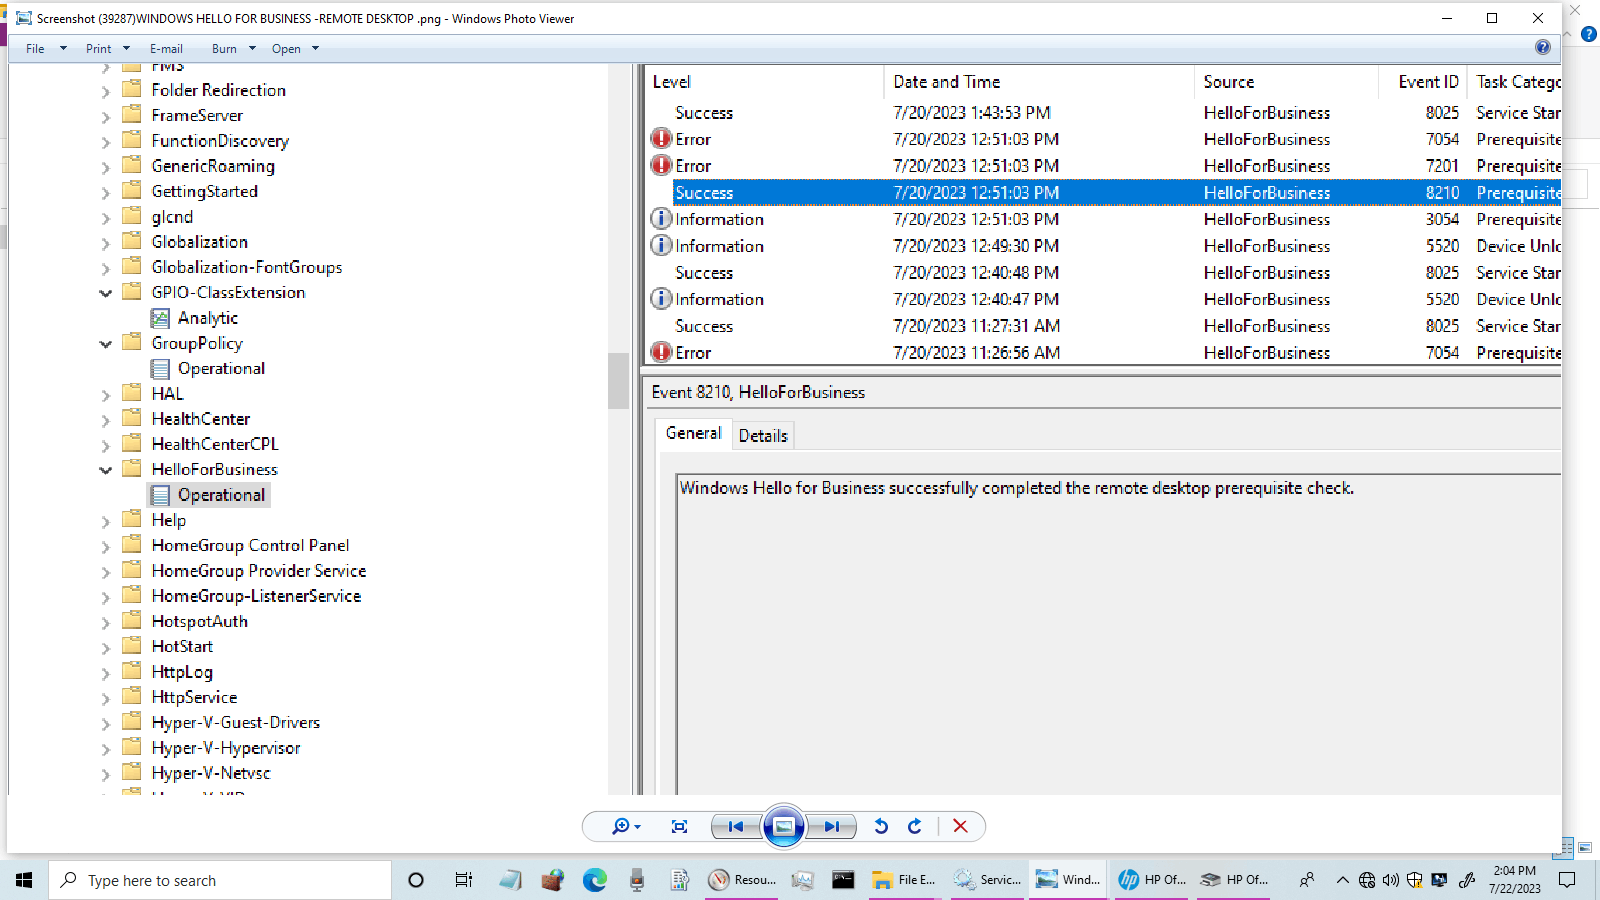
Task: Click the dropdown arrow beside Print
Action: (126, 48)
